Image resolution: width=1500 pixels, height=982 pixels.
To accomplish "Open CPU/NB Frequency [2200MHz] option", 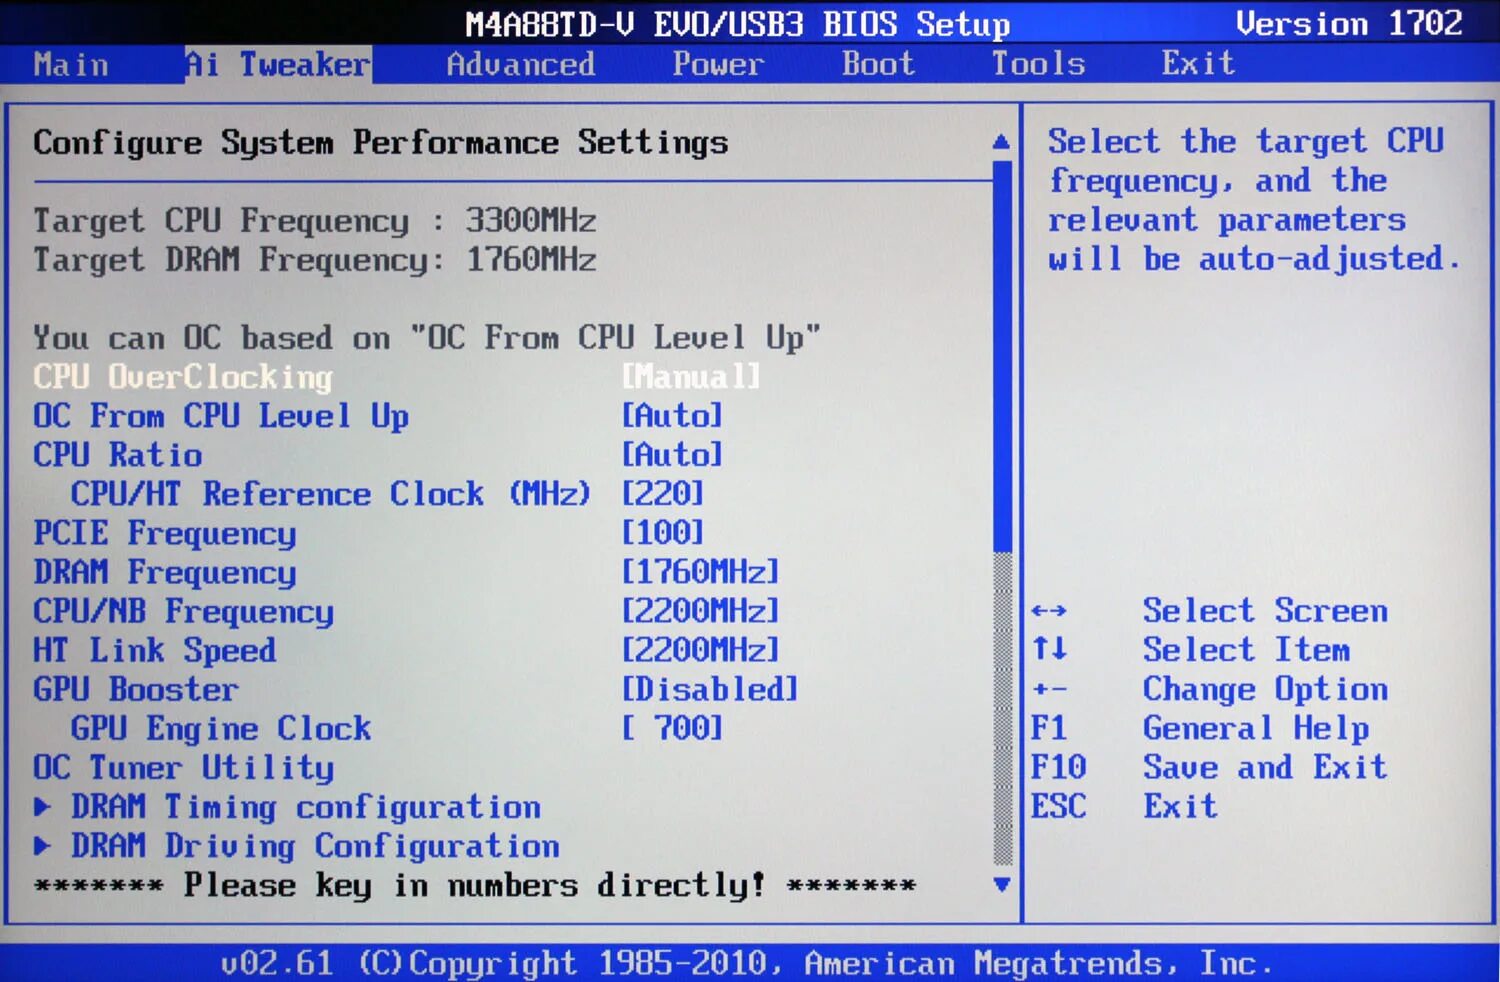I will click(x=700, y=611).
